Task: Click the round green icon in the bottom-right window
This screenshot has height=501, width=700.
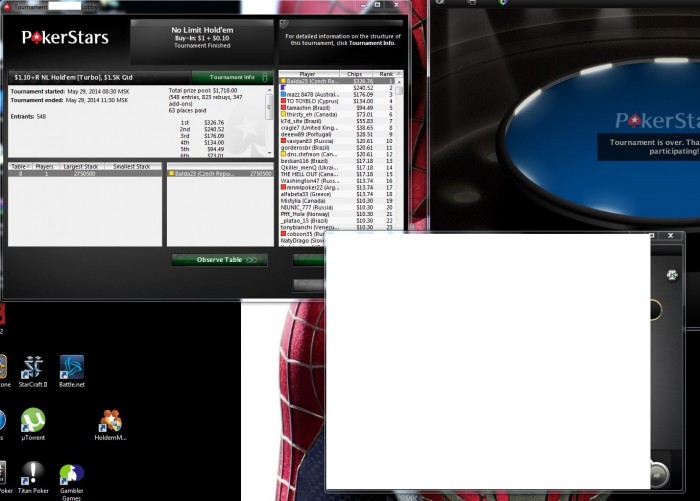Action: (x=672, y=275)
